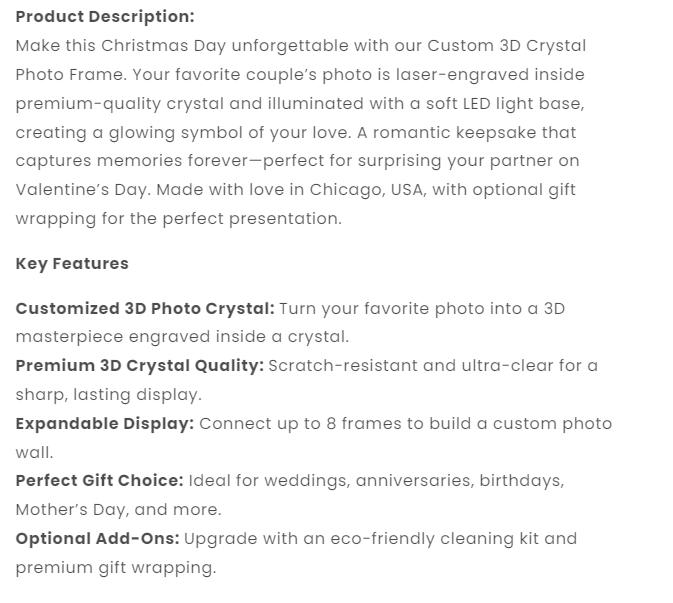Click the "Optional Add-Ons:" feature label

[x=97, y=539]
